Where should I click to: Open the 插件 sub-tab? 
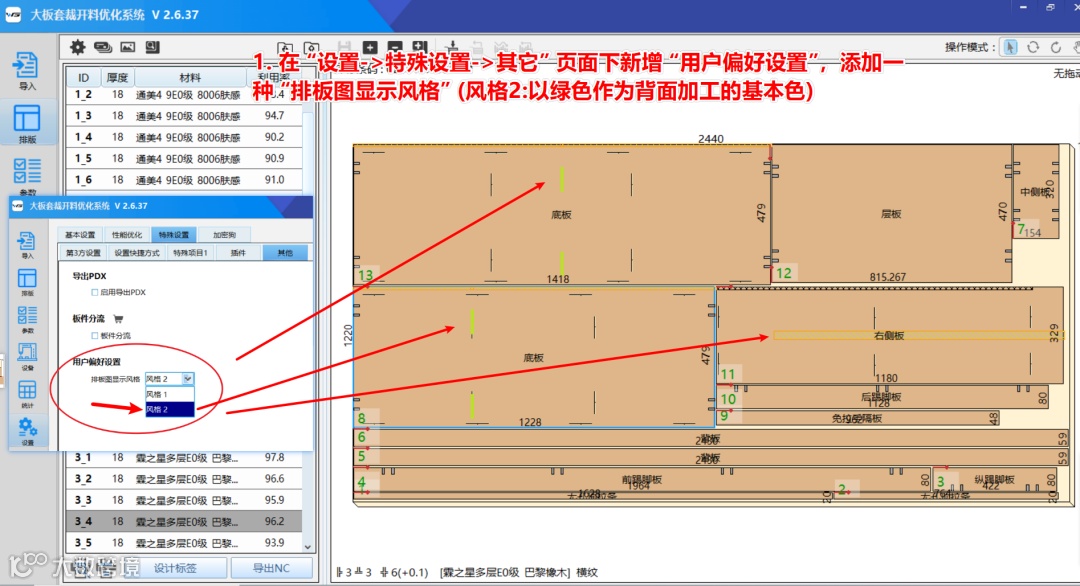pos(238,253)
